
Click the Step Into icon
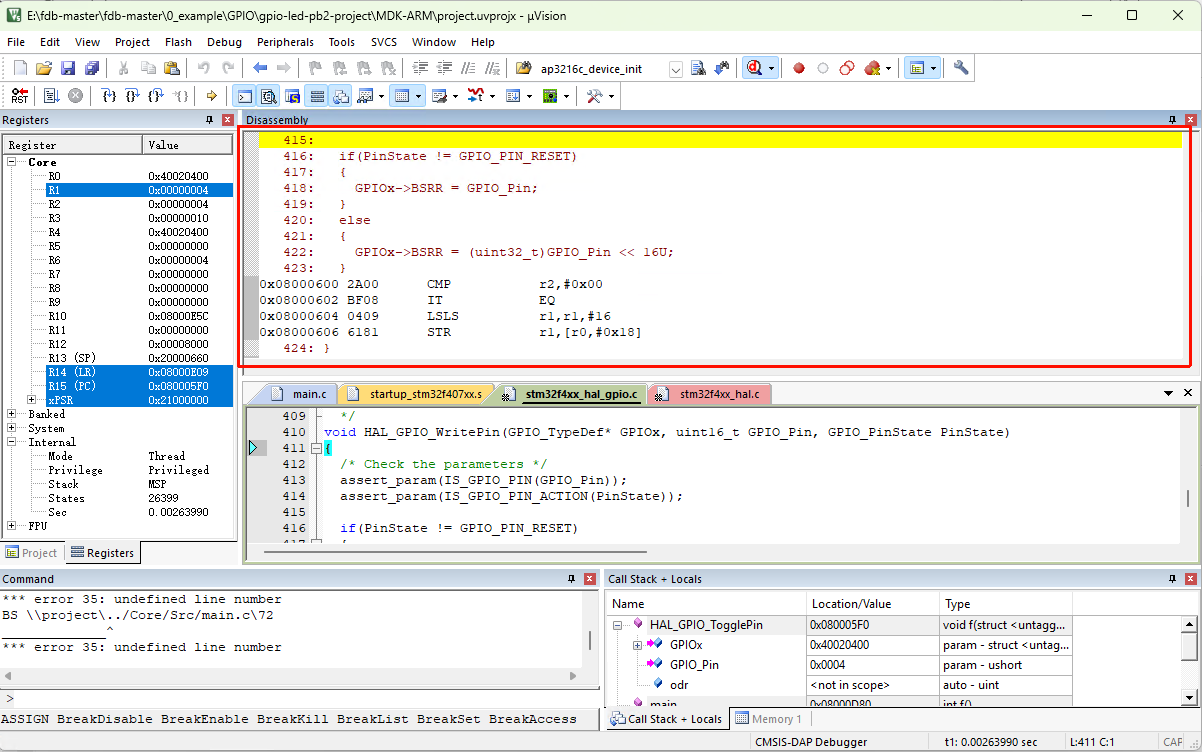click(x=109, y=96)
